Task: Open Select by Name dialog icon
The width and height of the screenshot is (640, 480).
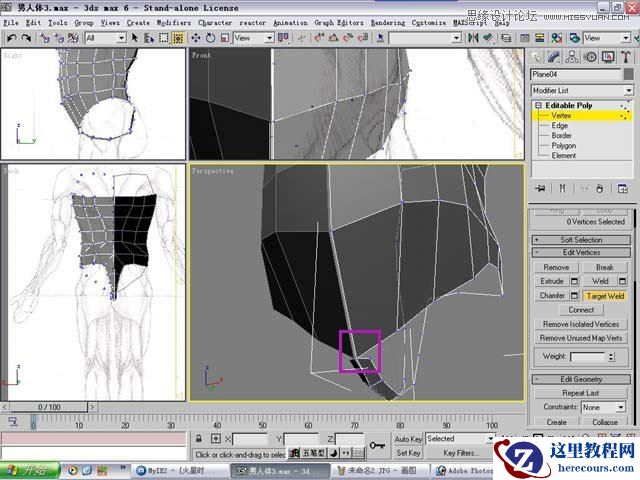Action: (149, 38)
